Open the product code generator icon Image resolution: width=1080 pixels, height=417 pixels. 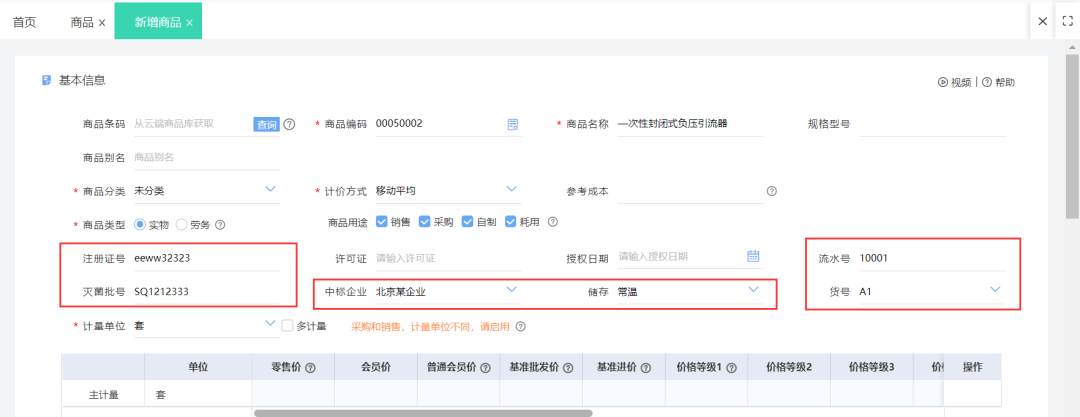point(512,125)
